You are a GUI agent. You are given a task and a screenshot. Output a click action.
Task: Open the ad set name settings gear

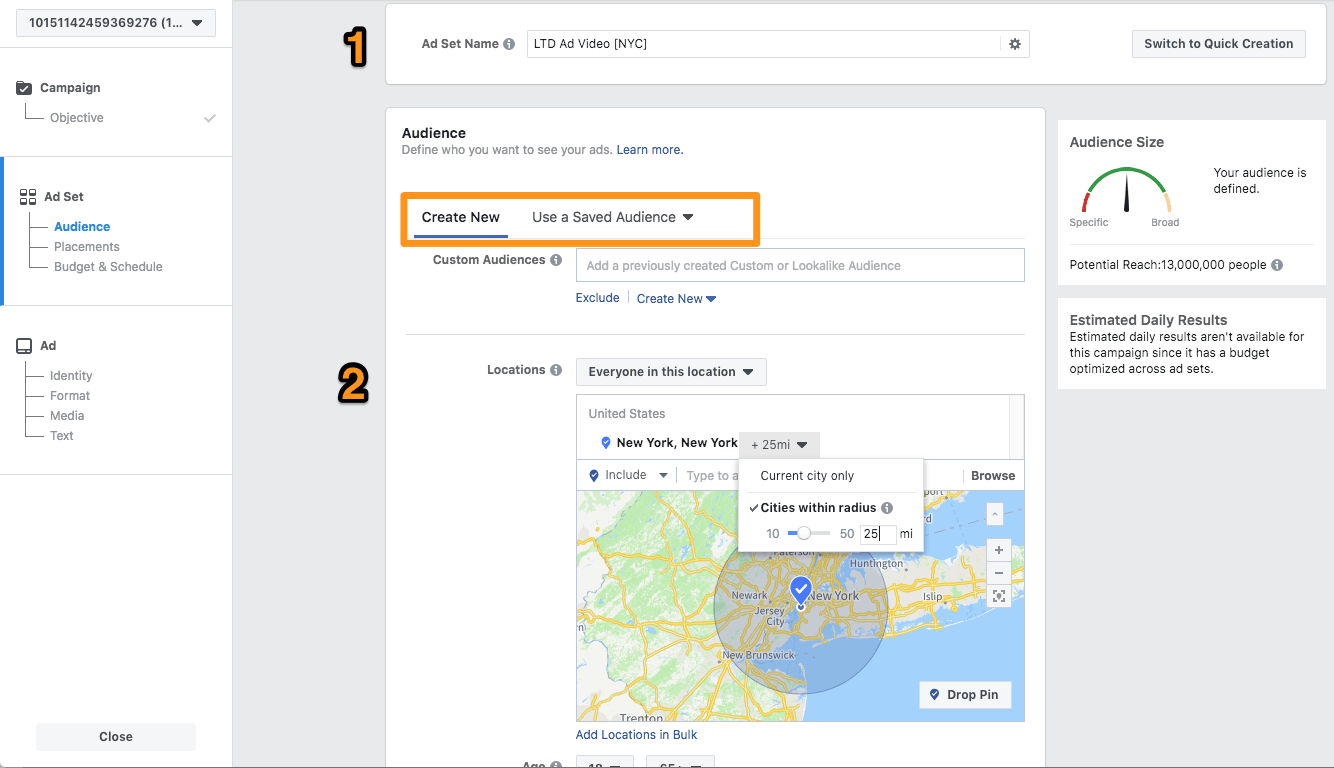pyautogui.click(x=1014, y=44)
